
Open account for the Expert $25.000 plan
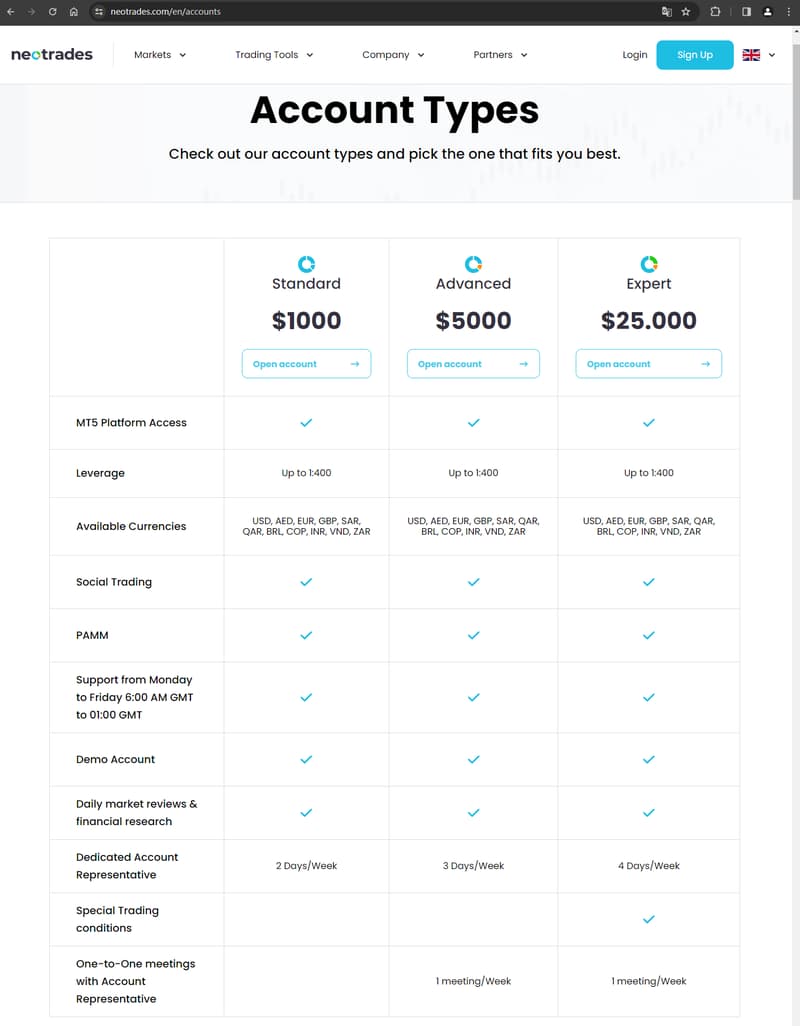coord(648,364)
